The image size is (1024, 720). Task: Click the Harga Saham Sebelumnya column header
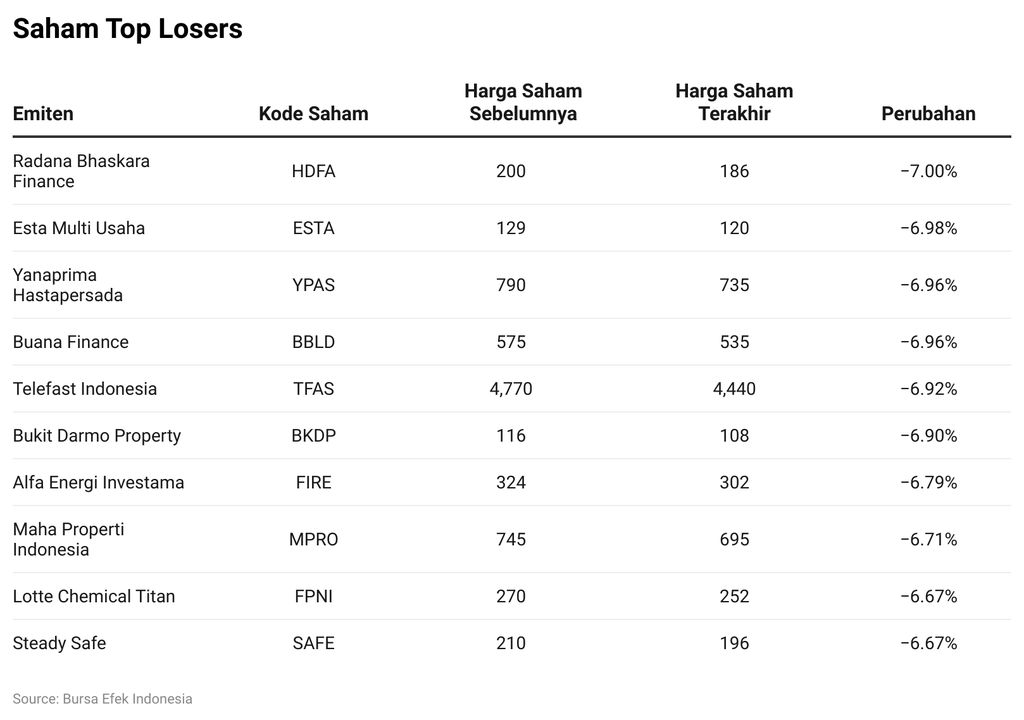point(523,102)
